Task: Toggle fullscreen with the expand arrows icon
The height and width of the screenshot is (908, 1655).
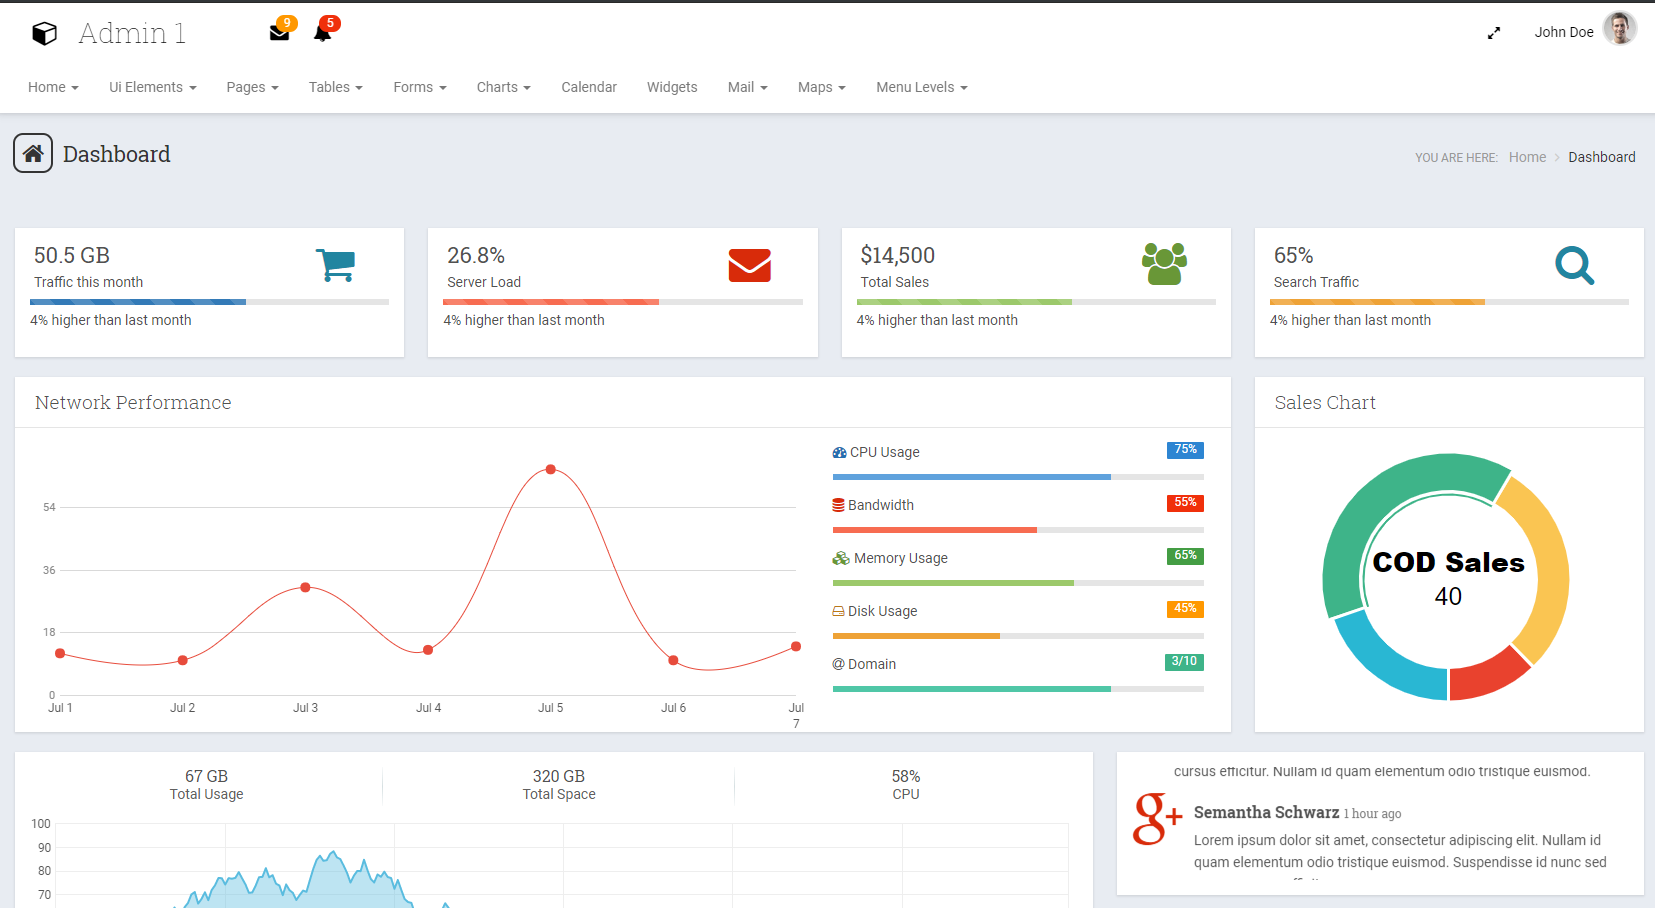Action: (x=1493, y=33)
